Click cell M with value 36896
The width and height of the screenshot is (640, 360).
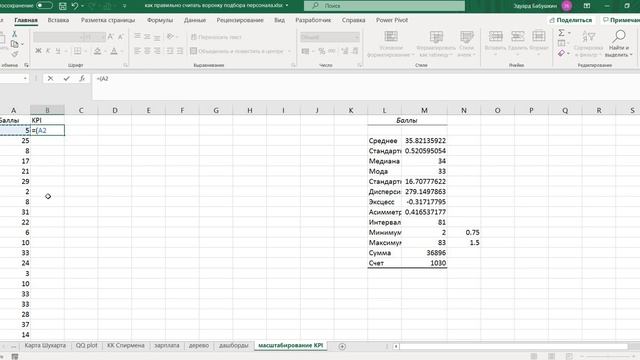(424, 253)
